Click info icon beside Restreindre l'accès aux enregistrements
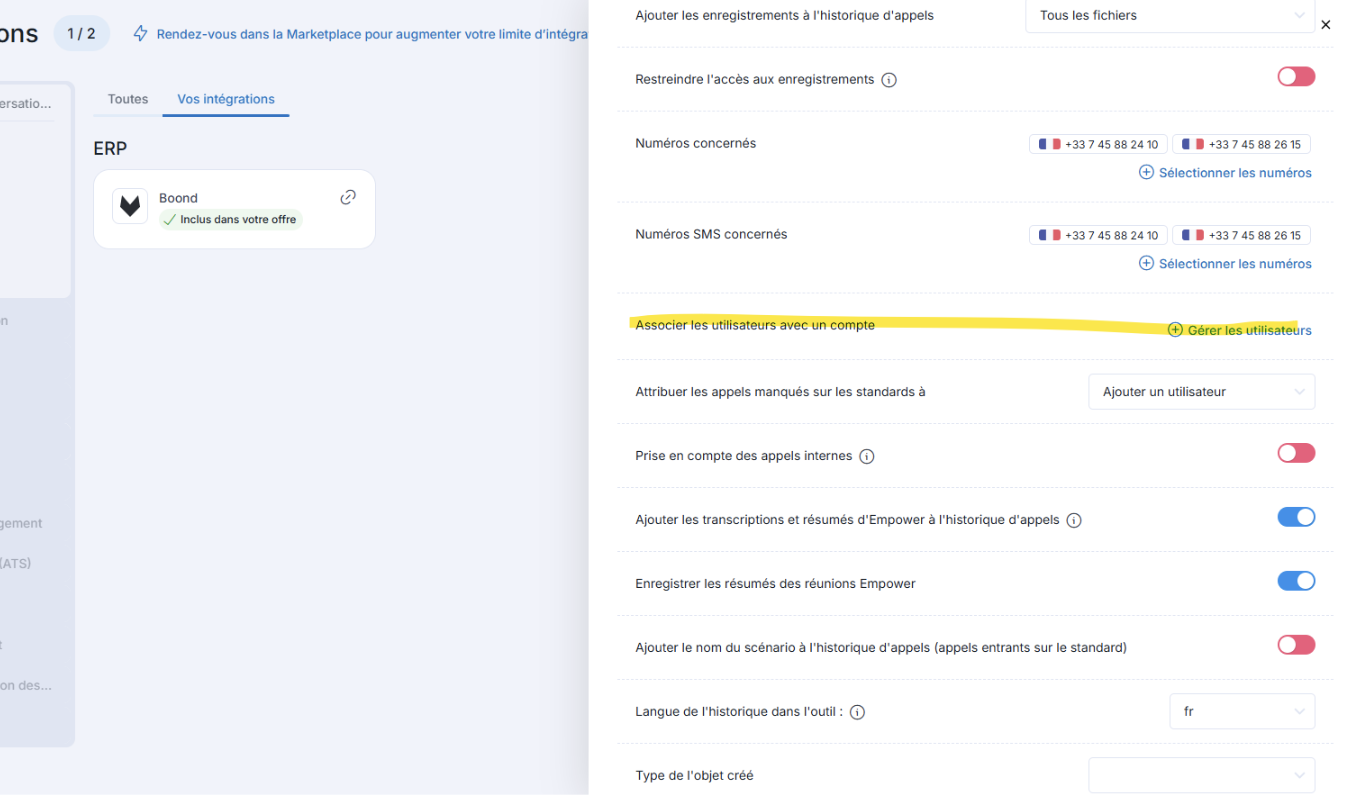 point(888,80)
